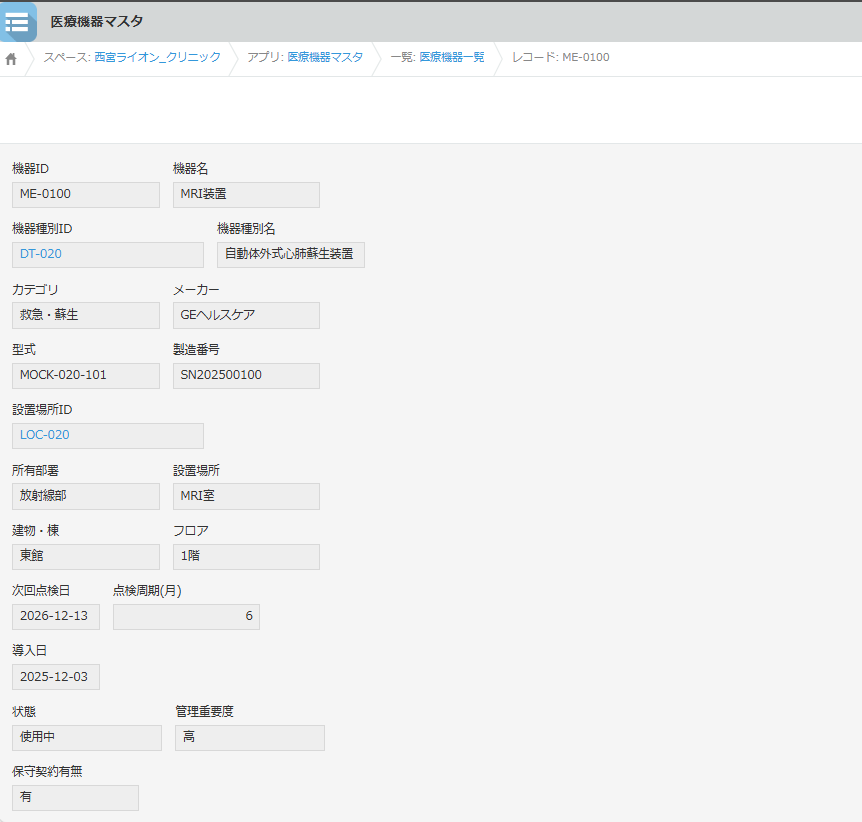Click the 機器種別ID field label
The height and width of the screenshot is (822, 862).
(x=42, y=229)
